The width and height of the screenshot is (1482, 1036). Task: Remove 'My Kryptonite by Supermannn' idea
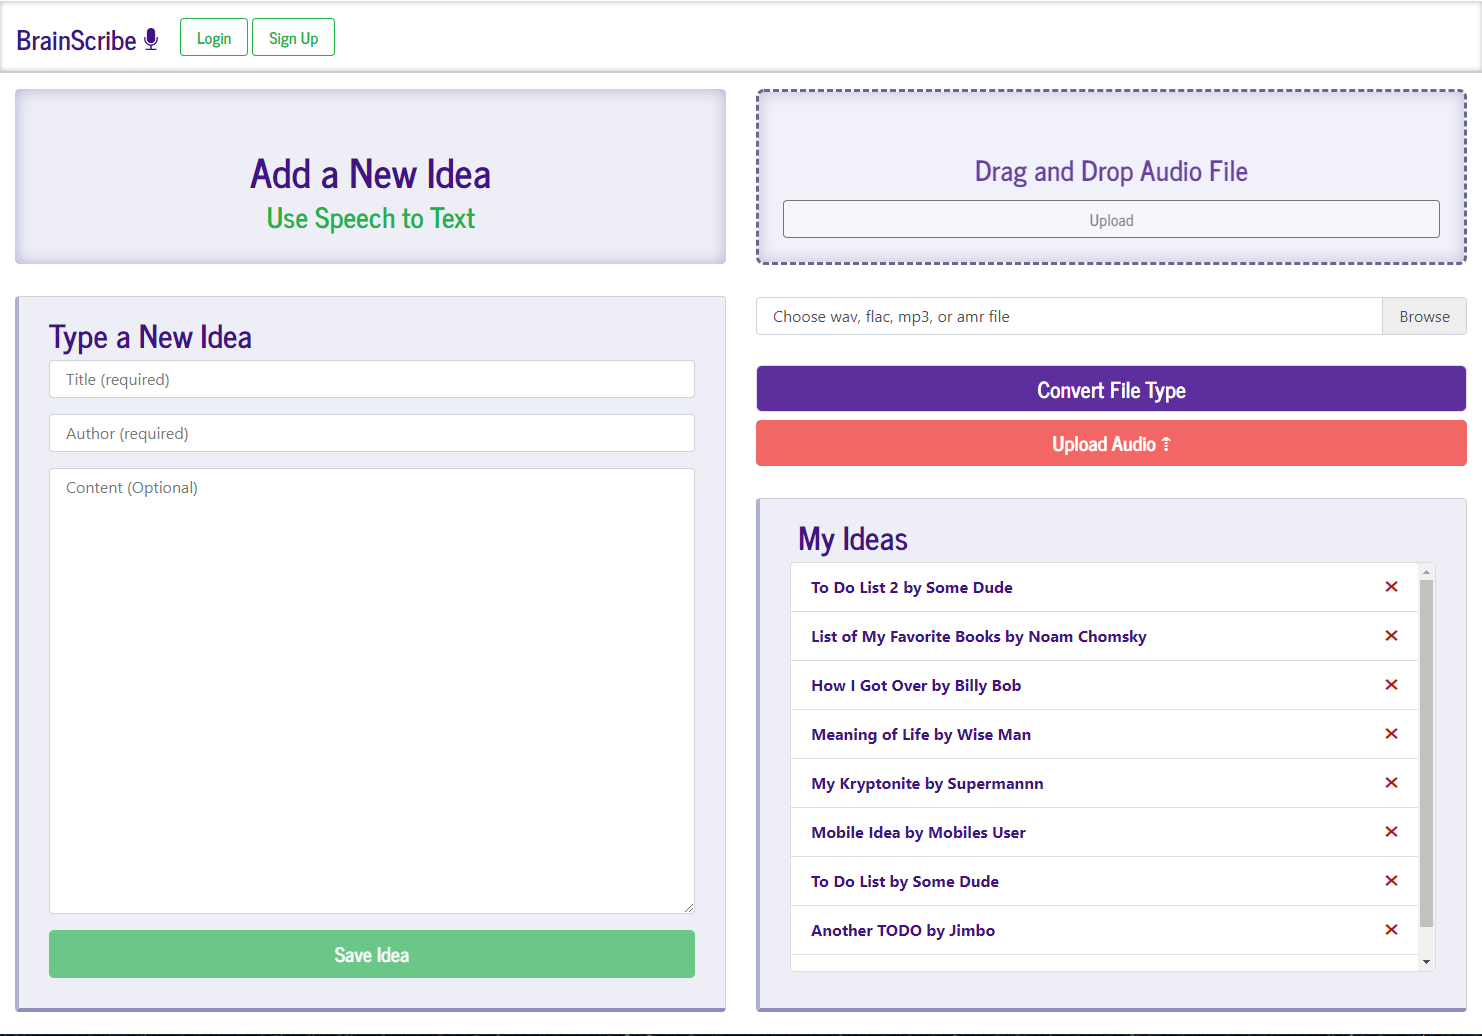coord(1391,783)
